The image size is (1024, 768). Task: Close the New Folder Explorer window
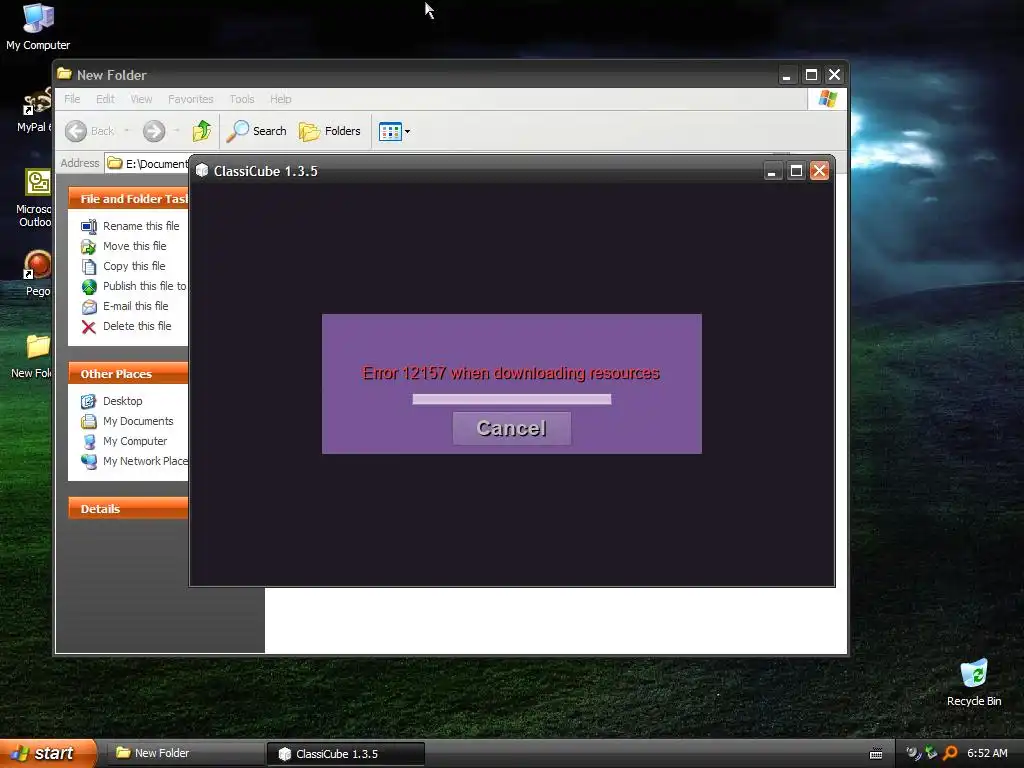point(834,75)
